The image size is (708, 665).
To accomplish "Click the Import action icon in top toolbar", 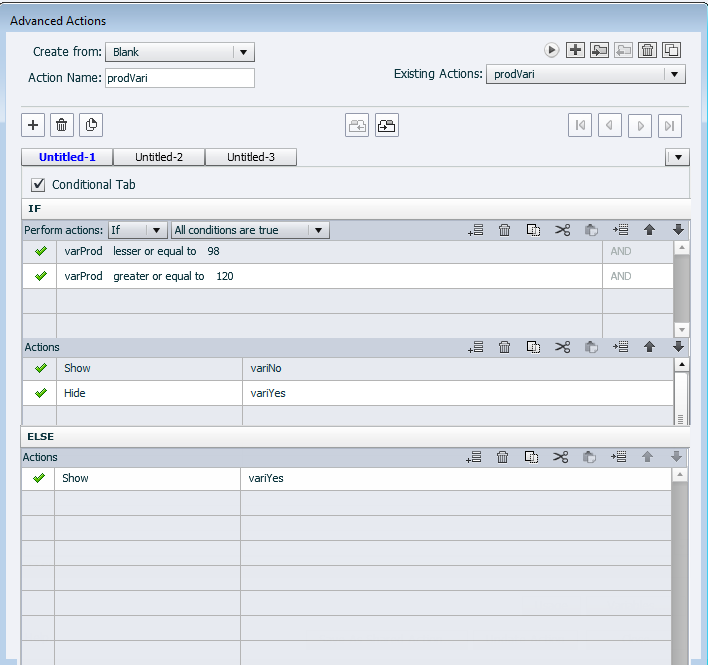I will coord(599,50).
